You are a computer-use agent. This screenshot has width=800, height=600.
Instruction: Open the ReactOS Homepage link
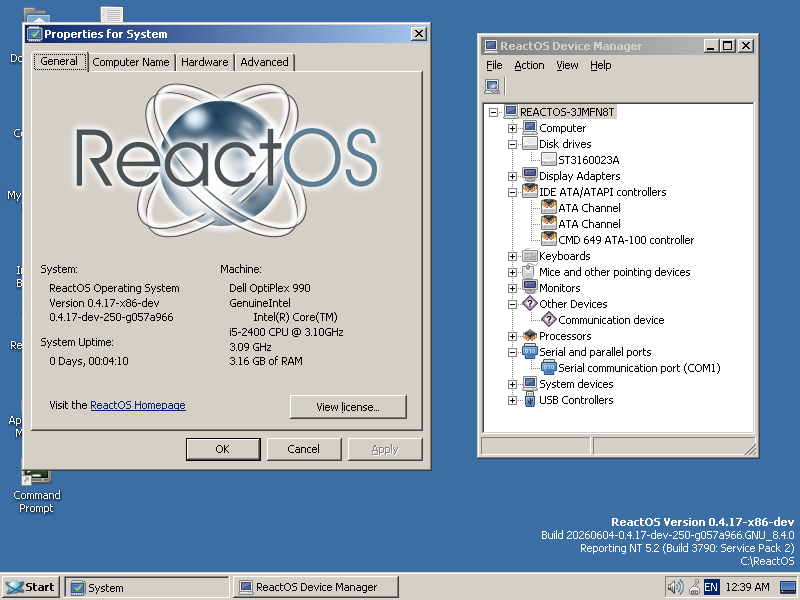tap(138, 405)
